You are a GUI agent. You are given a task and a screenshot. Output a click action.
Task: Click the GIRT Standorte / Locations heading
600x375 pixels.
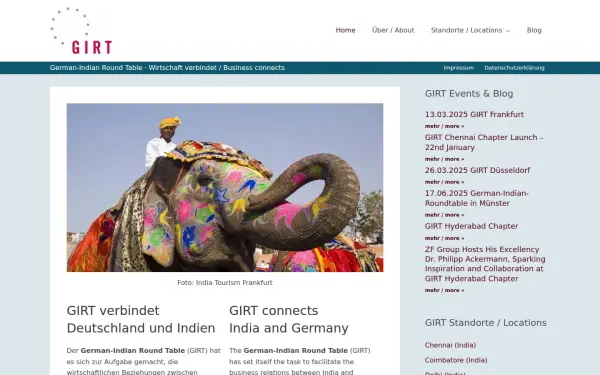486,323
